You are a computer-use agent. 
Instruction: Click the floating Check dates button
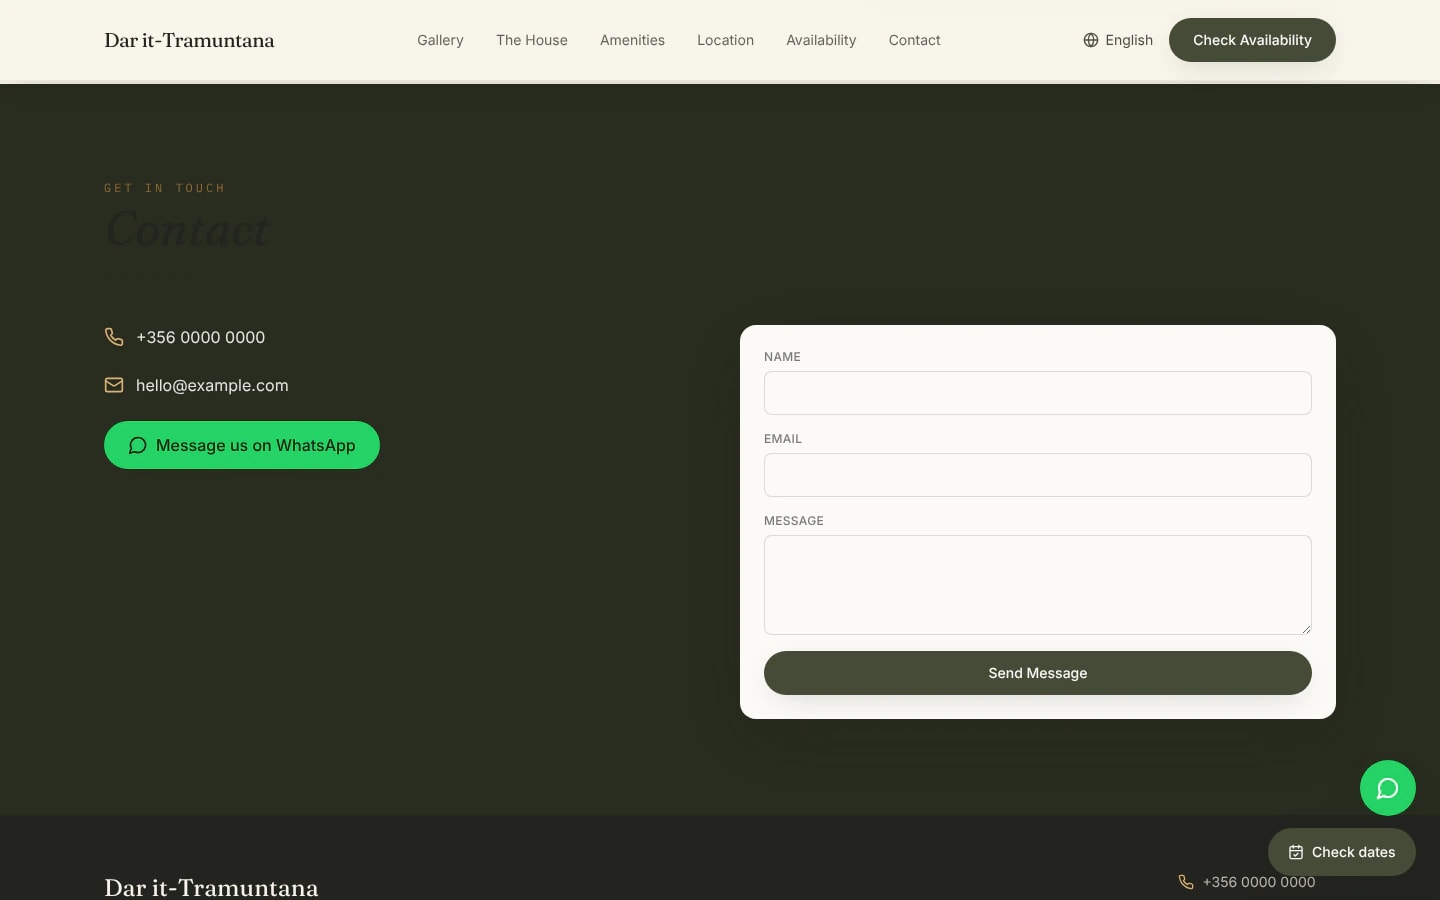[1342, 852]
